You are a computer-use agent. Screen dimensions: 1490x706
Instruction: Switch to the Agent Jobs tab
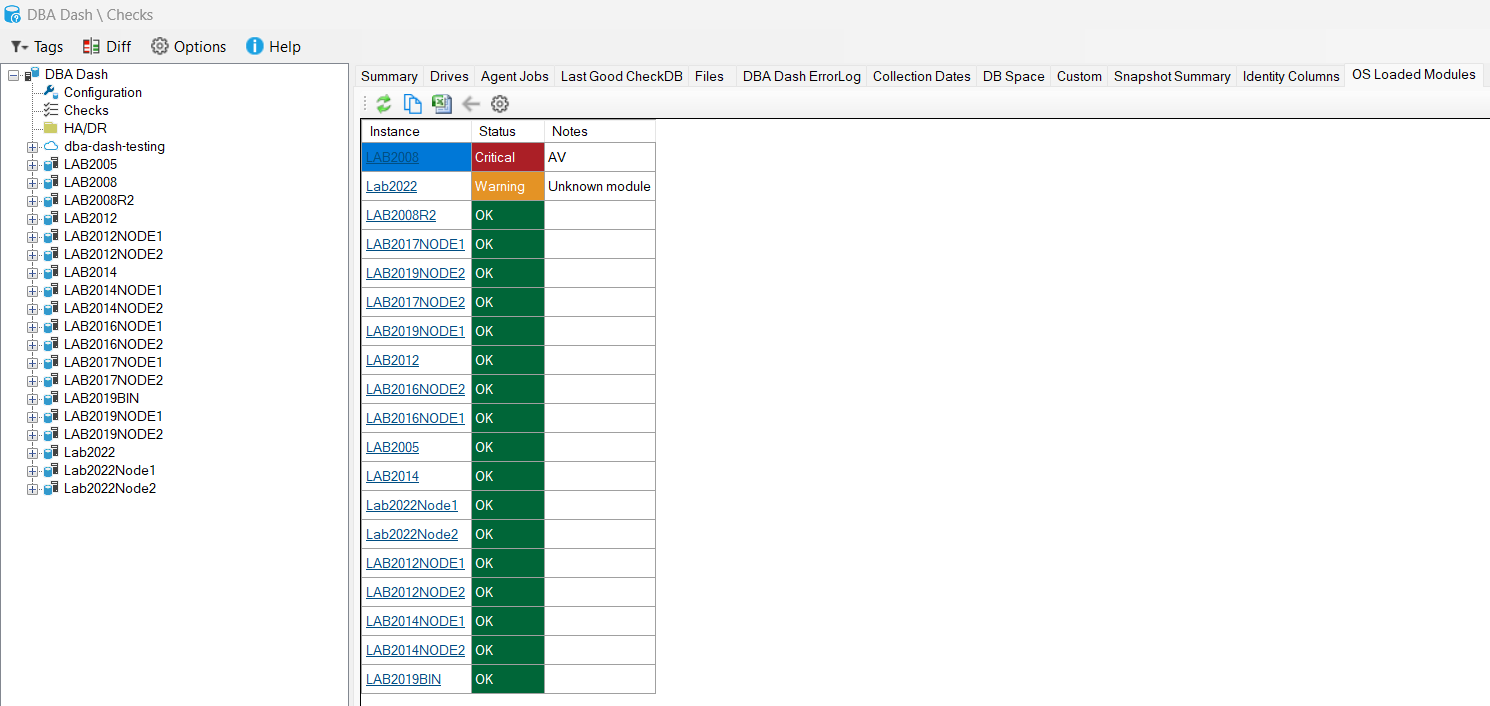514,76
